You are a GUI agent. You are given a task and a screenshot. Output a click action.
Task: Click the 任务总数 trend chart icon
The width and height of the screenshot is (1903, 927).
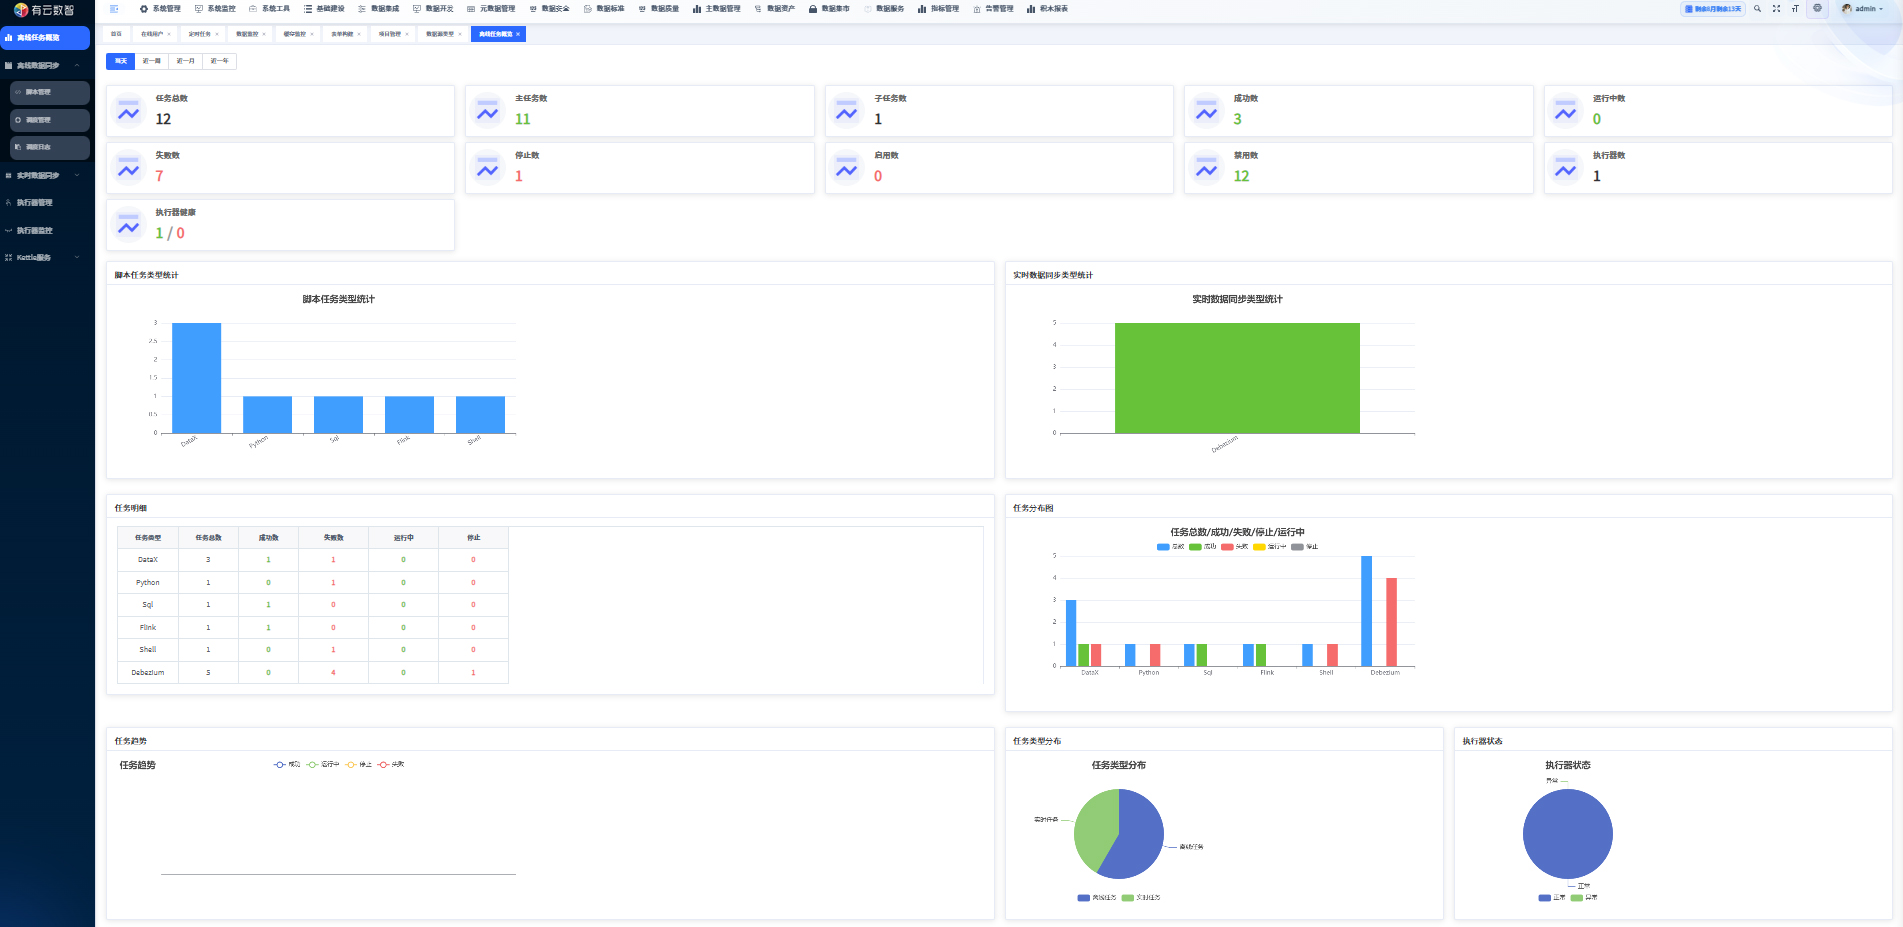[129, 110]
